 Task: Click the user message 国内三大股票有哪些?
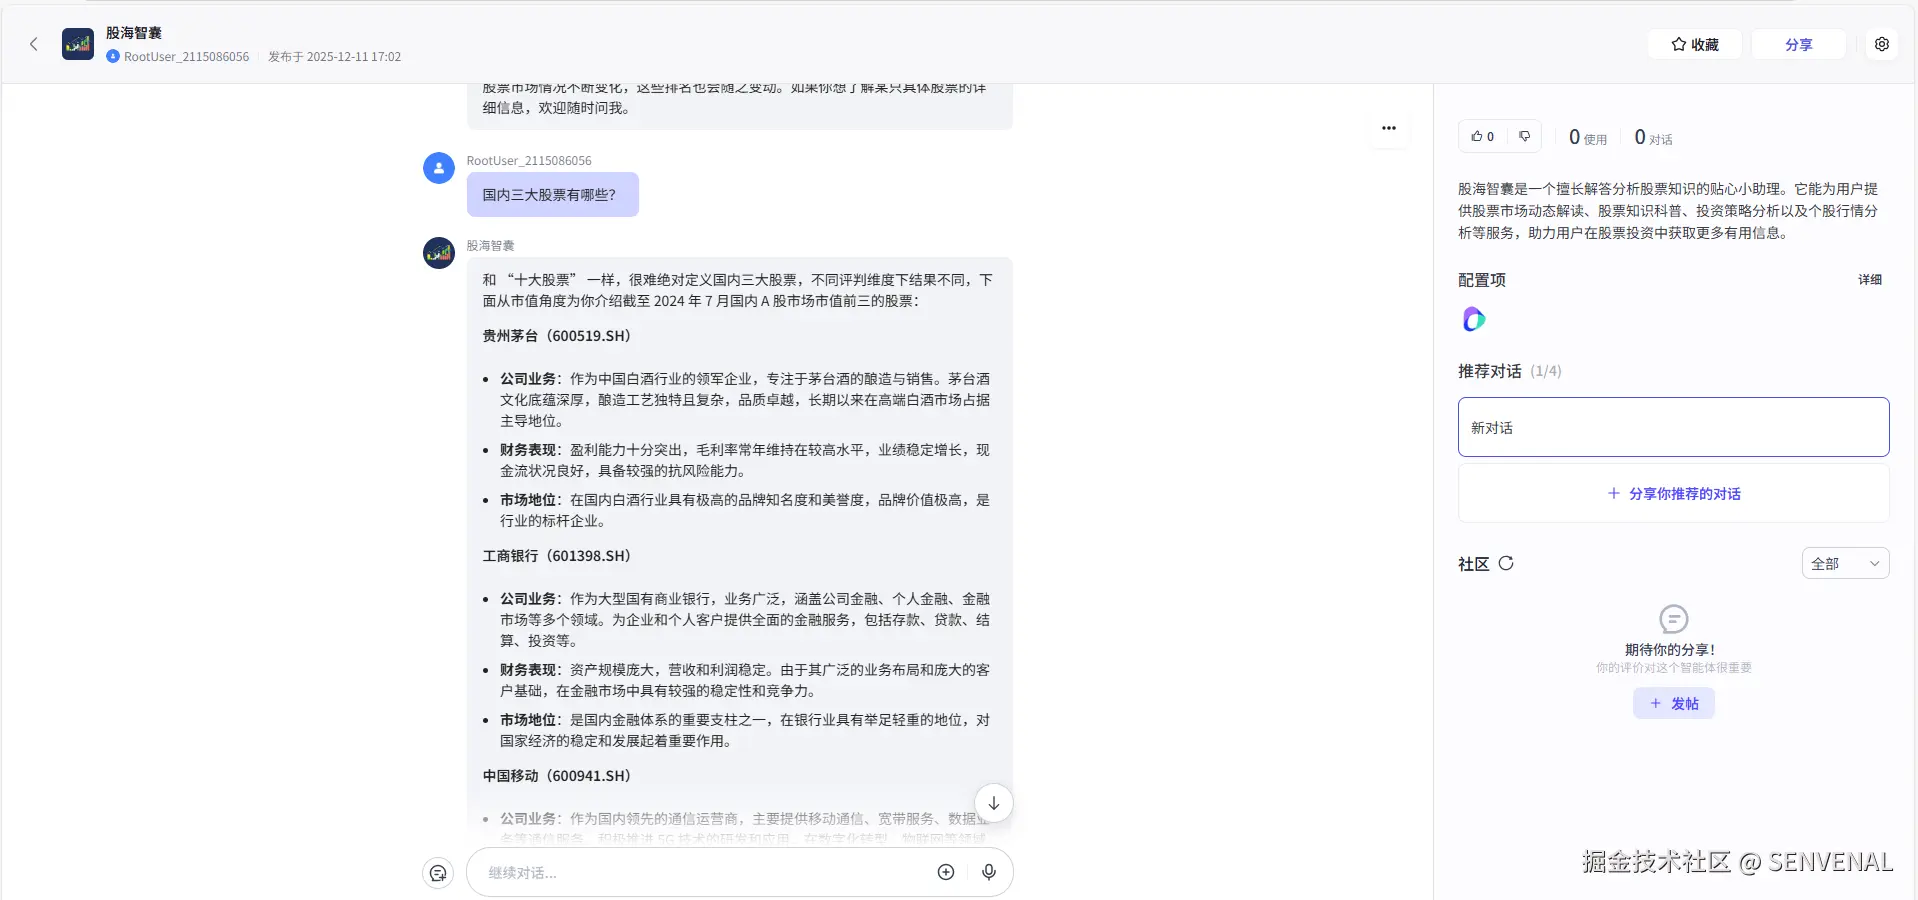tap(553, 195)
